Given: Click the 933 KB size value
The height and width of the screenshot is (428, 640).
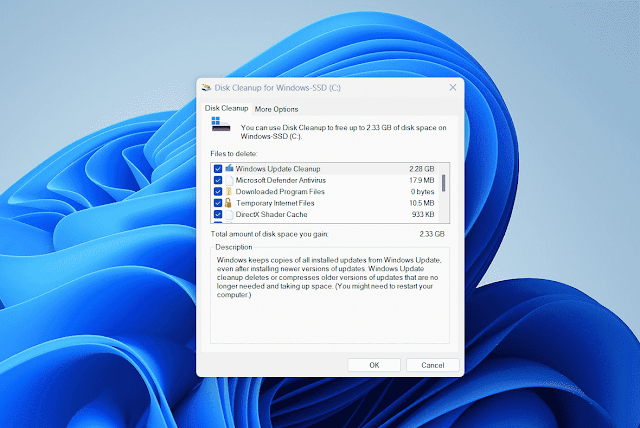Looking at the screenshot, I should 423,215.
